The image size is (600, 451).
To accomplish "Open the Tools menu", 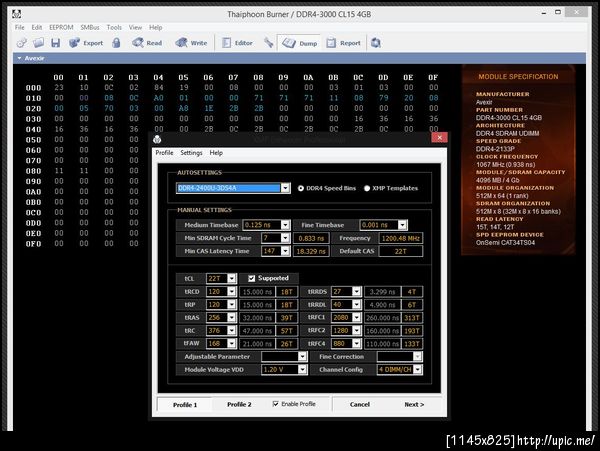I will pyautogui.click(x=114, y=28).
